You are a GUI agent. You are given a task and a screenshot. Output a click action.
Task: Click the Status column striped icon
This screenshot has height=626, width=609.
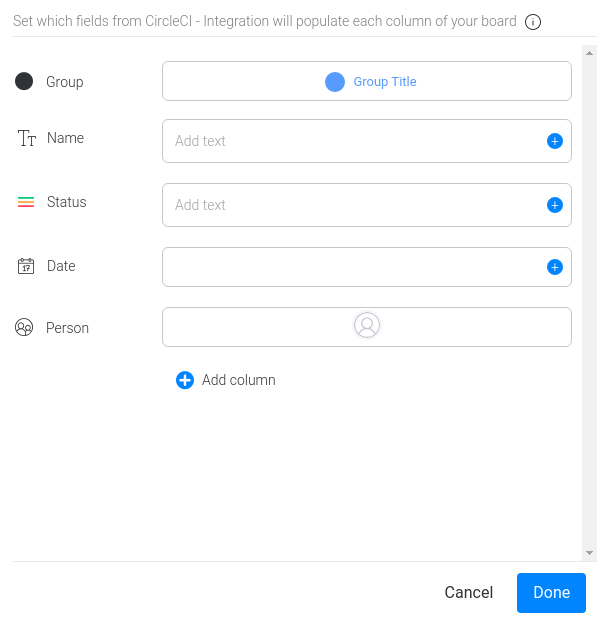pyautogui.click(x=26, y=202)
